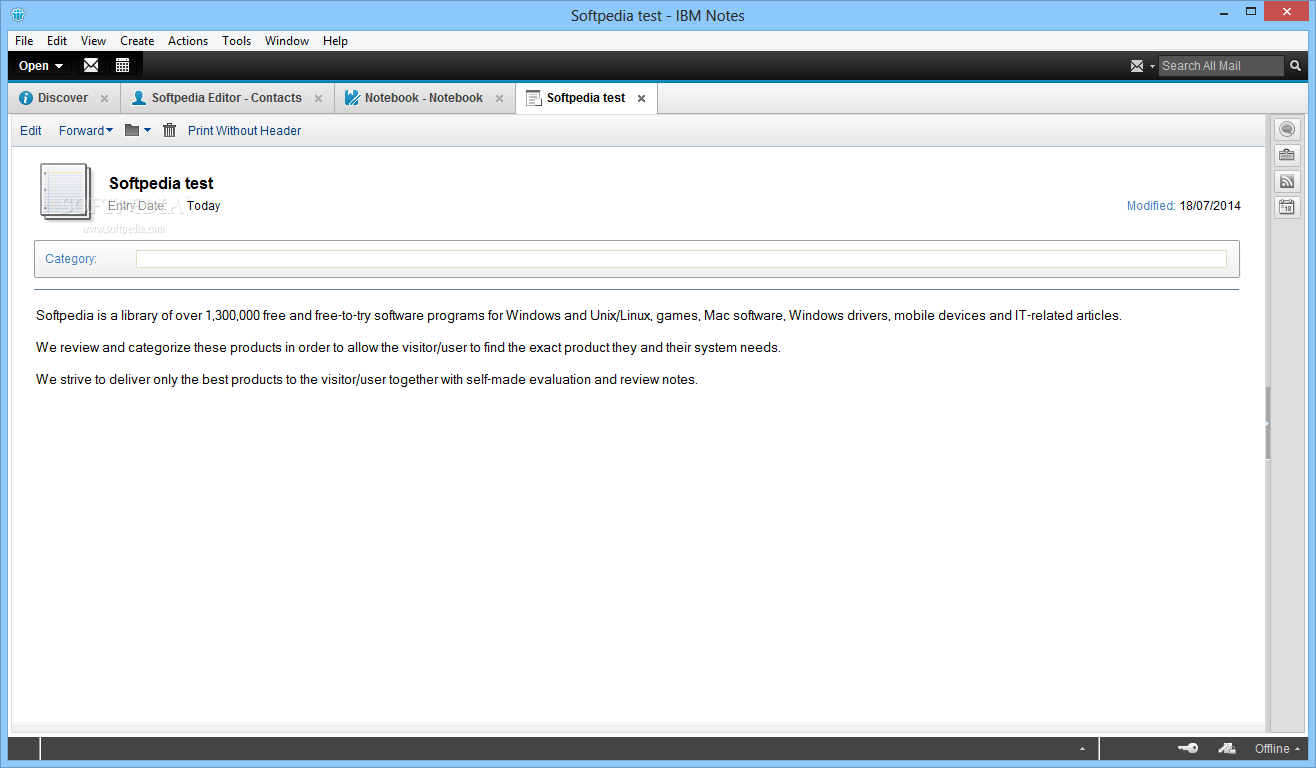Click Print Without Header
The width and height of the screenshot is (1316, 768).
coord(244,130)
